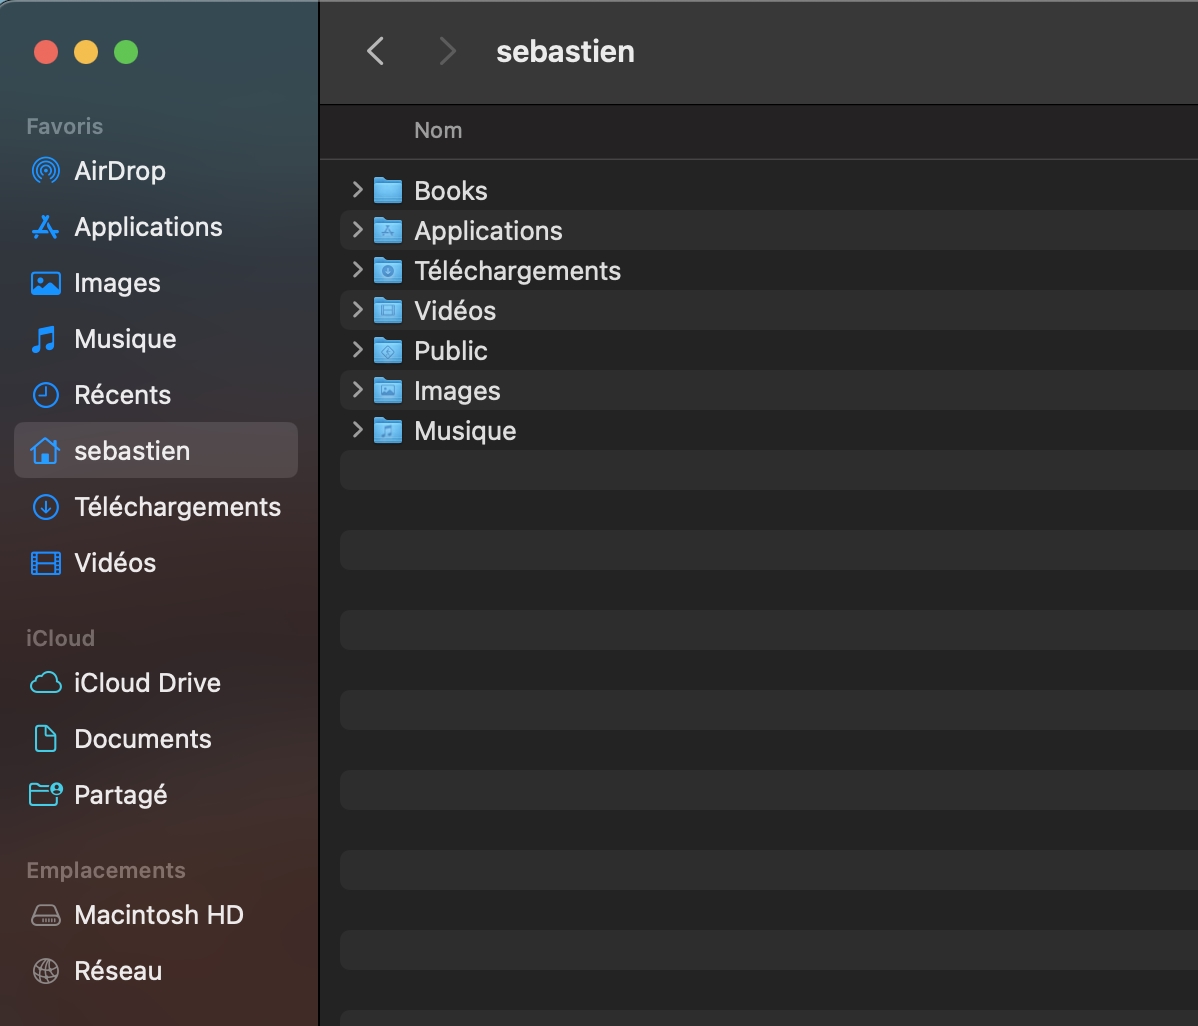Screen dimensions: 1198x1026
Task: Expand the Public folder chevron
Action: tap(357, 350)
